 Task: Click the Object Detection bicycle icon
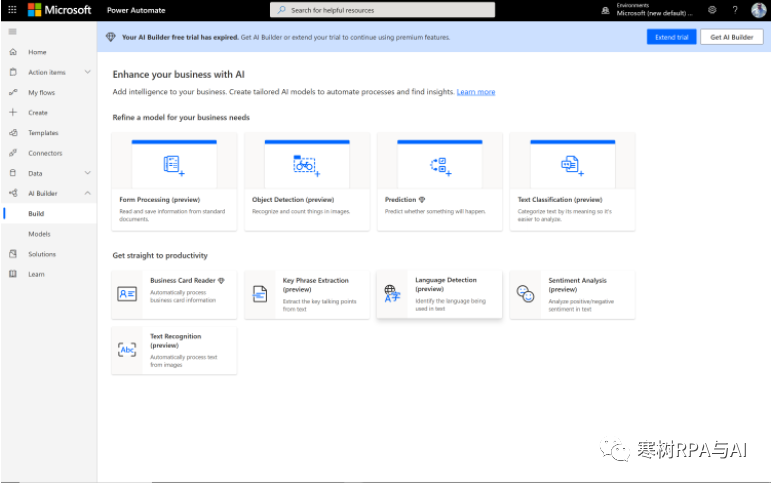(306, 165)
